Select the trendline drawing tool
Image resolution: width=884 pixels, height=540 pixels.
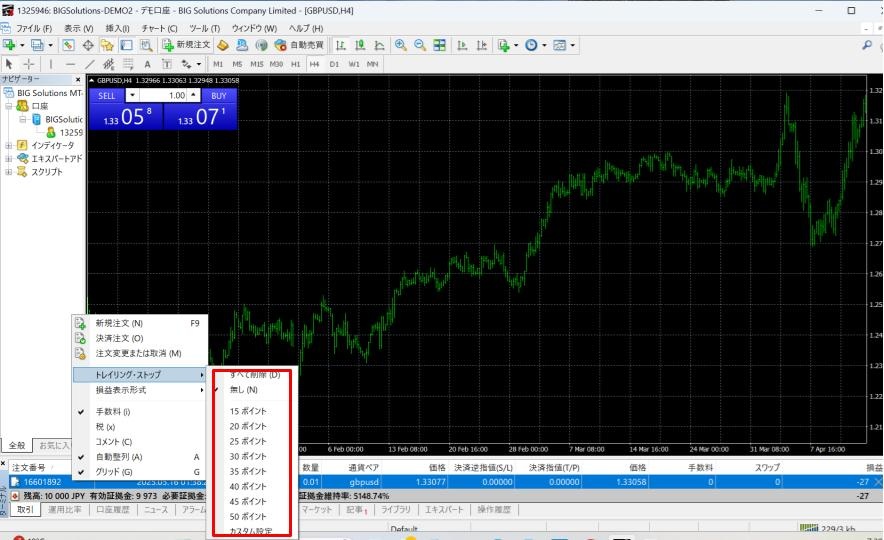pos(90,63)
